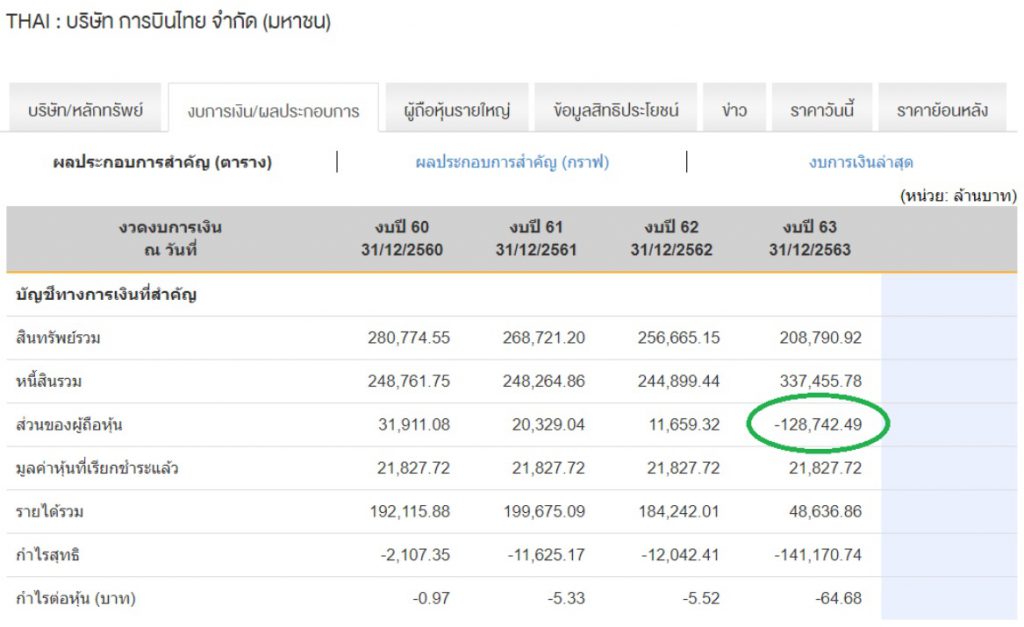Click liabilities value 248,264.86

pos(543,381)
